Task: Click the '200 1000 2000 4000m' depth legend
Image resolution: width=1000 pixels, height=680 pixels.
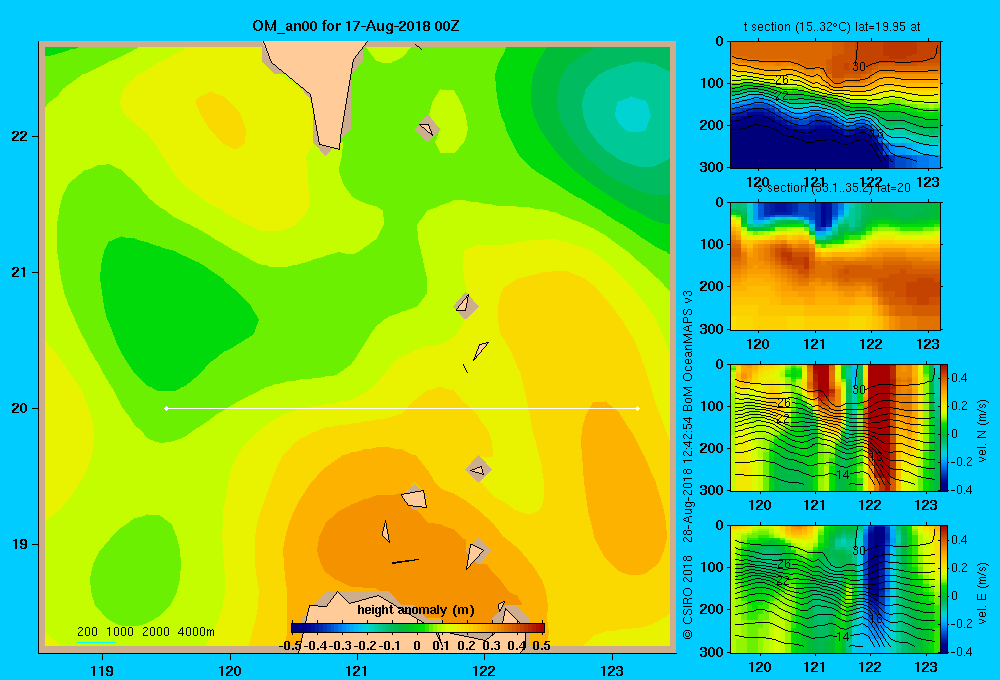Action: [145, 632]
